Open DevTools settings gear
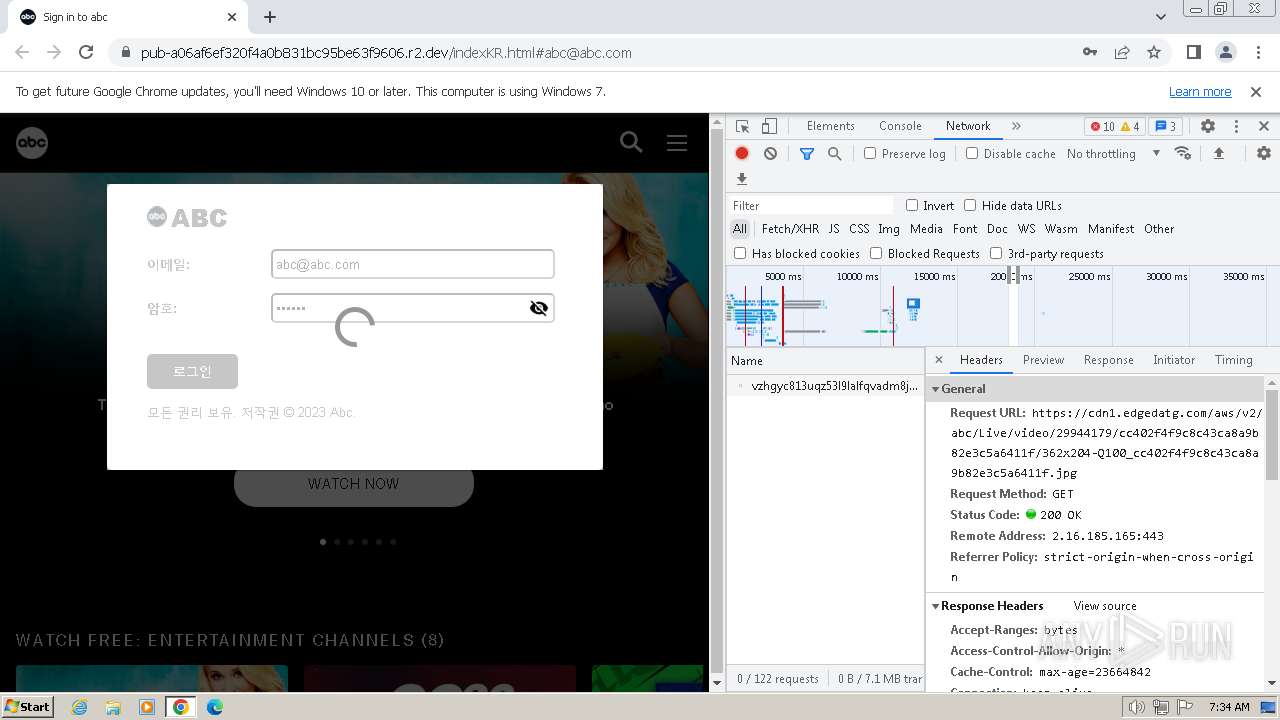The height and width of the screenshot is (720, 1280). (1208, 126)
